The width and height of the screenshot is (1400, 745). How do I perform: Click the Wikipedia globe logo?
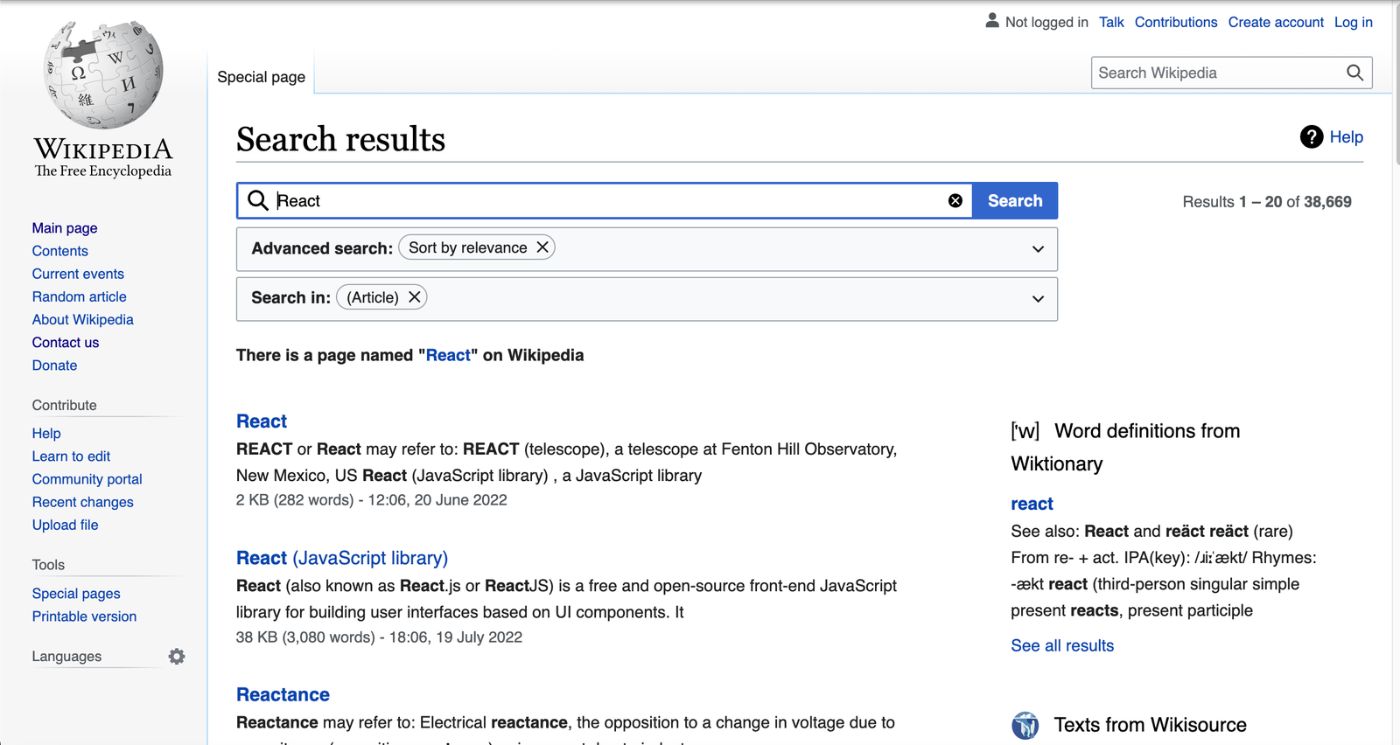(103, 73)
